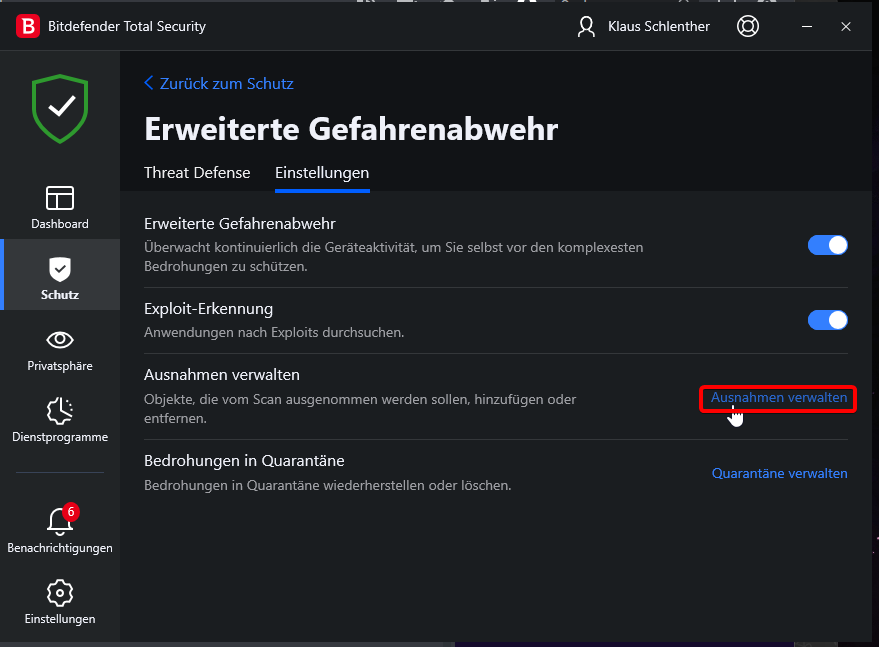Open Einstellungen gear icon in sidebar

(x=60, y=592)
